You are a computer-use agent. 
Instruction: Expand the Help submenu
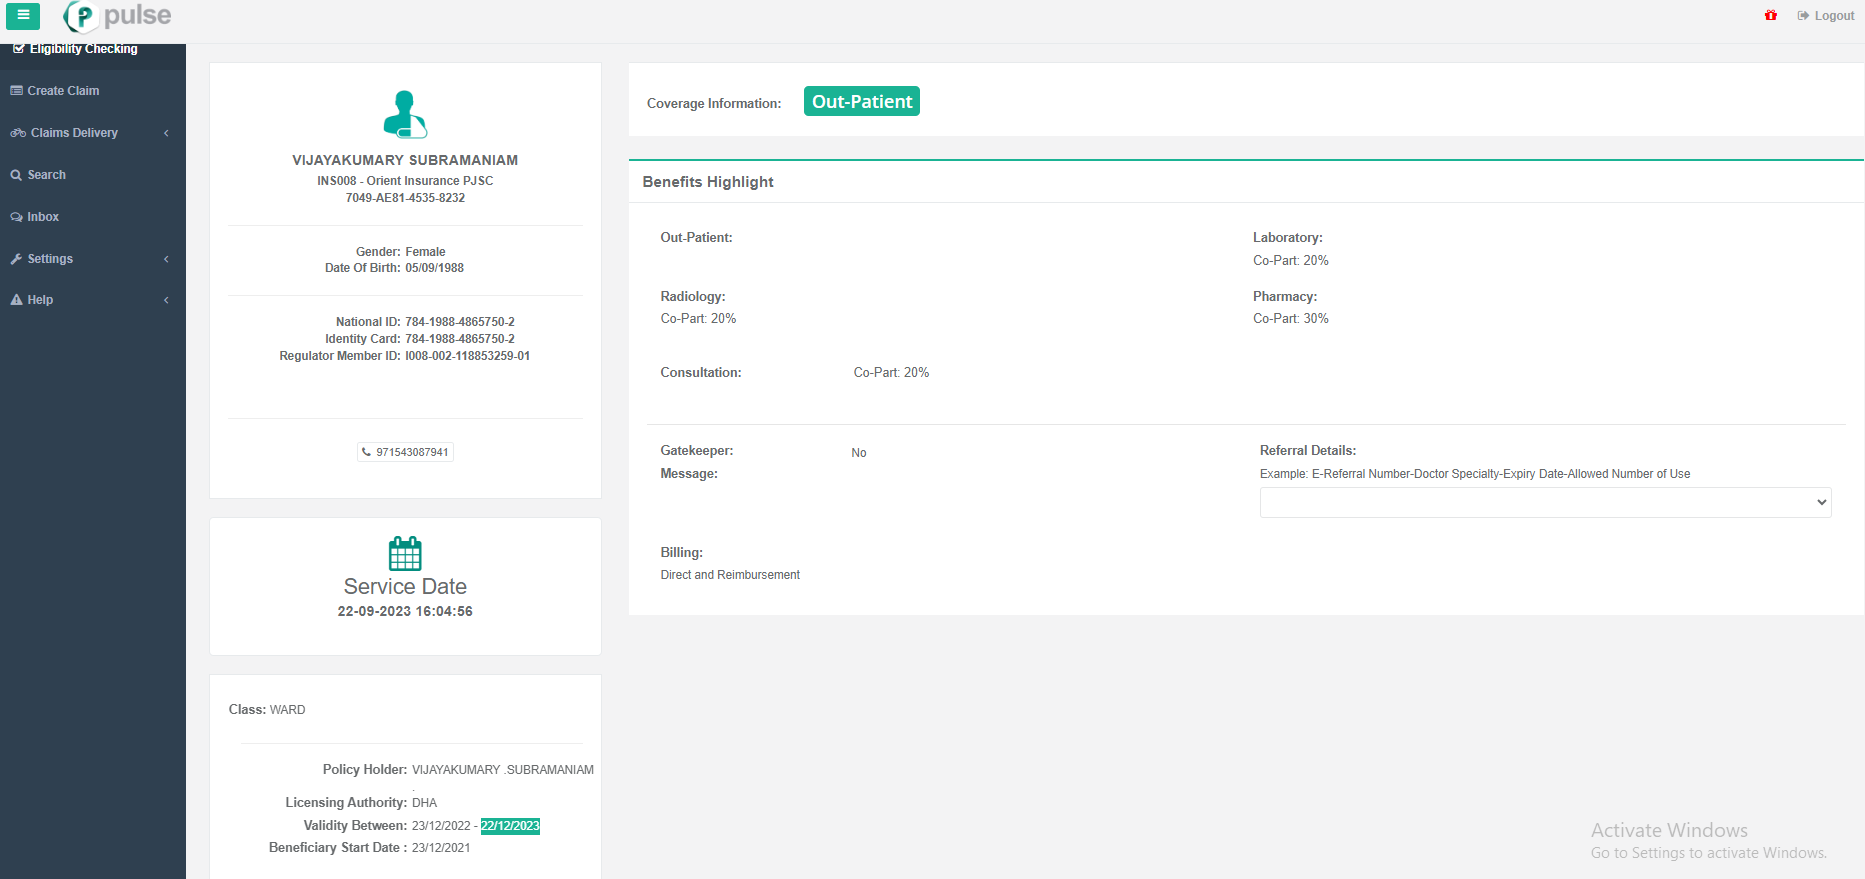click(x=40, y=300)
